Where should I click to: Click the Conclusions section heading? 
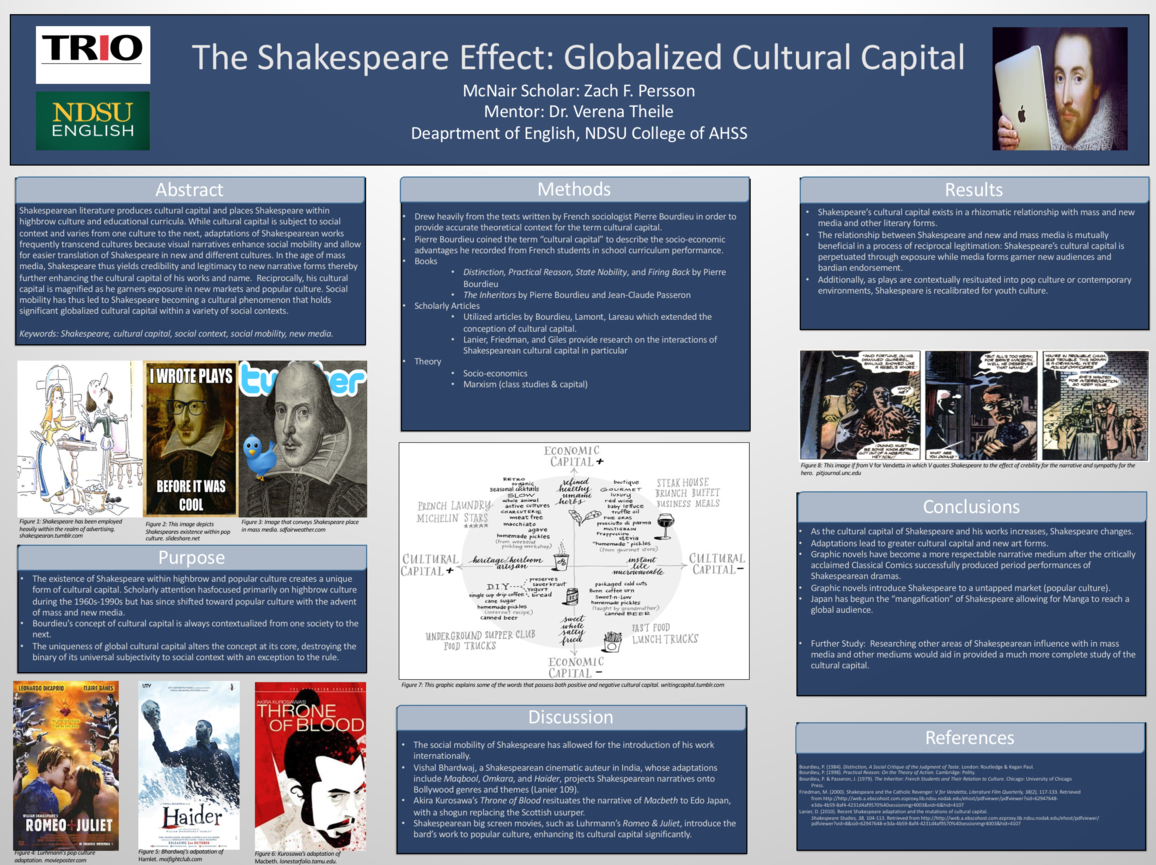(971, 506)
